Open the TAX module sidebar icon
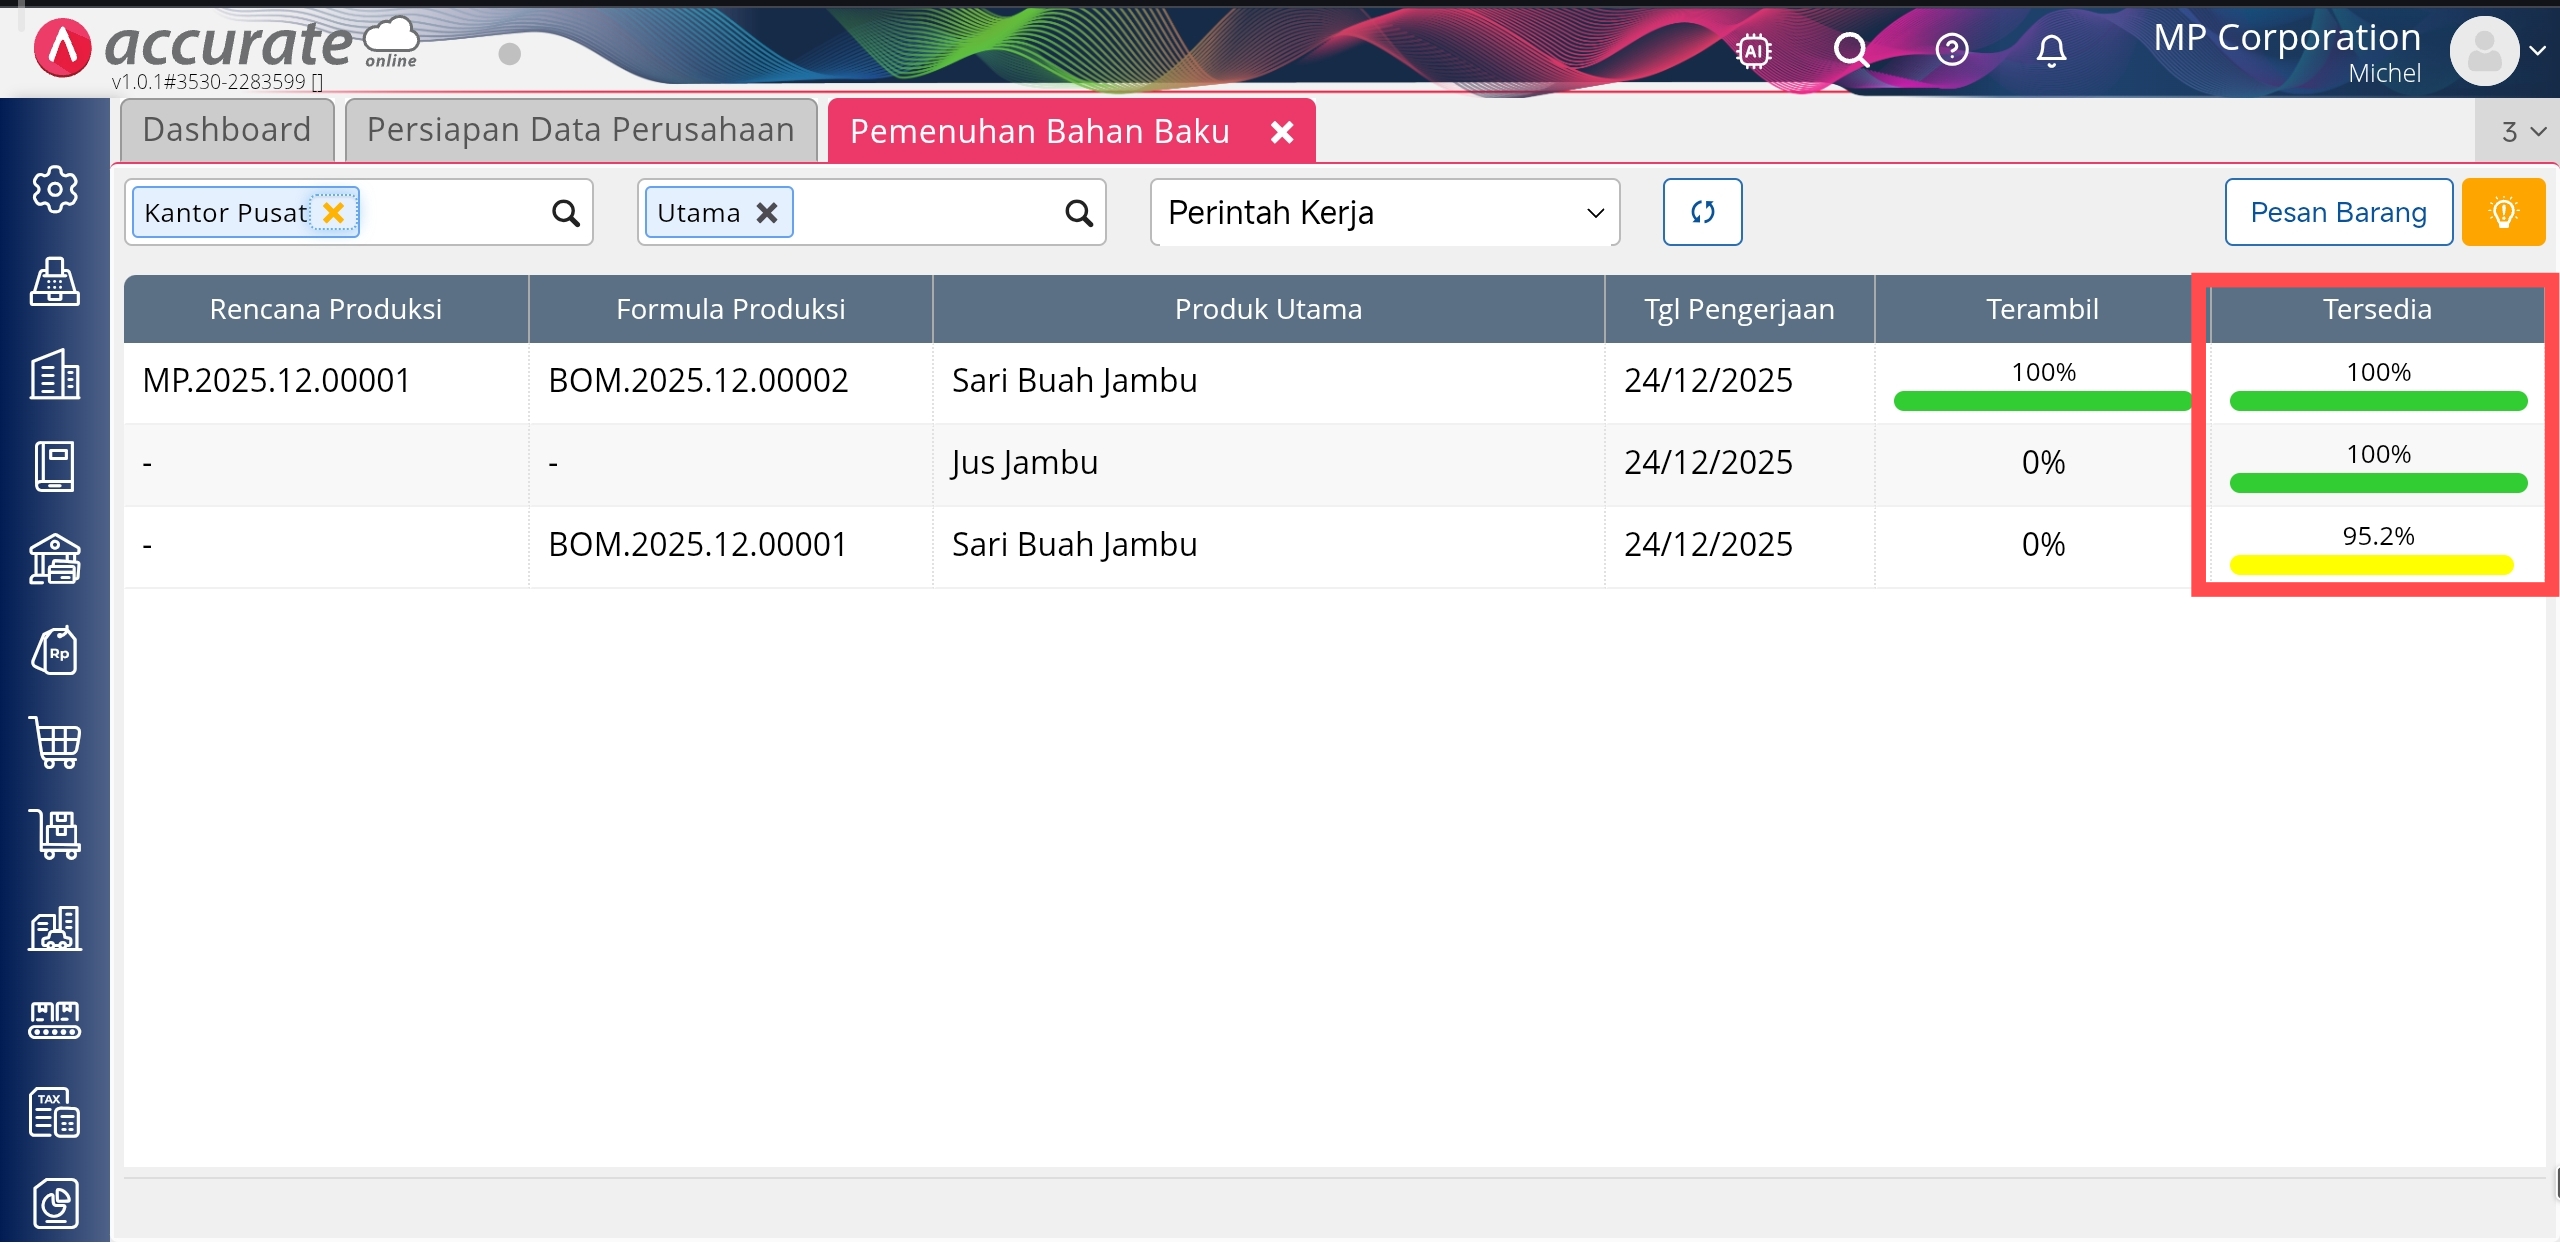 click(54, 1112)
